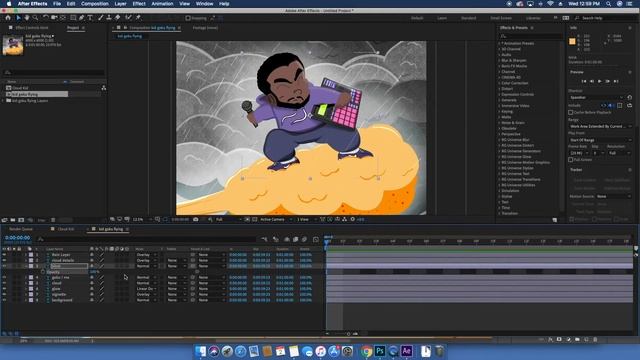Switch to the Cloud Kill timeline tab
The image size is (640, 360).
[x=66, y=229]
